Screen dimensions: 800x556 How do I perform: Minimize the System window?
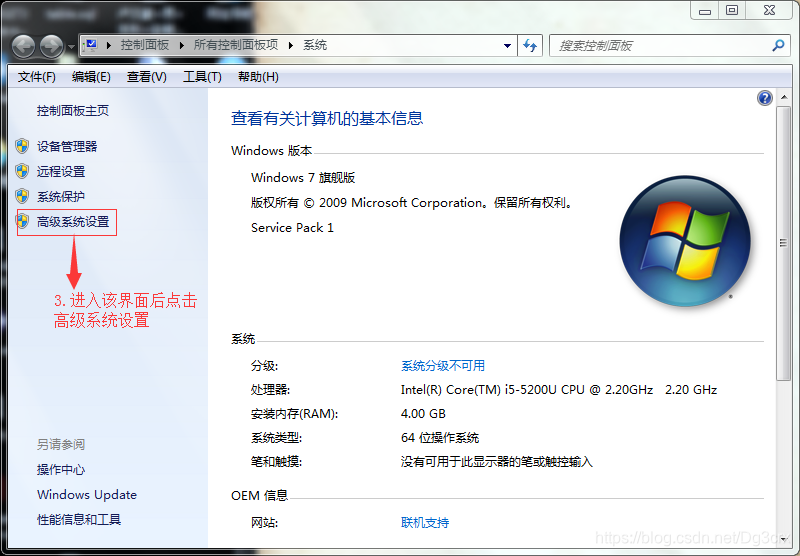pyautogui.click(x=705, y=10)
